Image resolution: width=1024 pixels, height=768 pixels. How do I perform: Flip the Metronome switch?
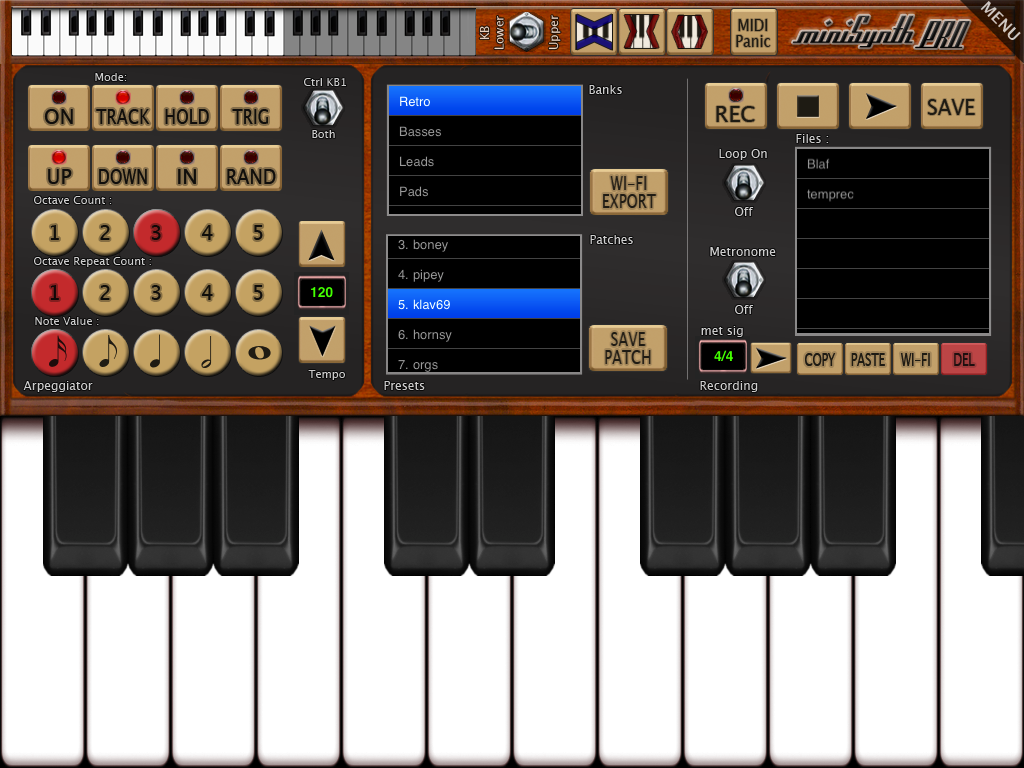tap(744, 281)
